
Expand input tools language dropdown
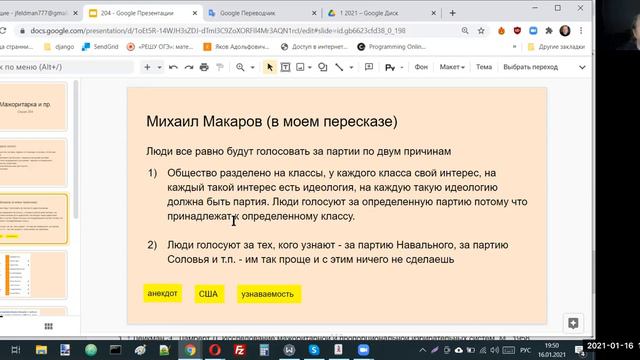tap(402, 67)
